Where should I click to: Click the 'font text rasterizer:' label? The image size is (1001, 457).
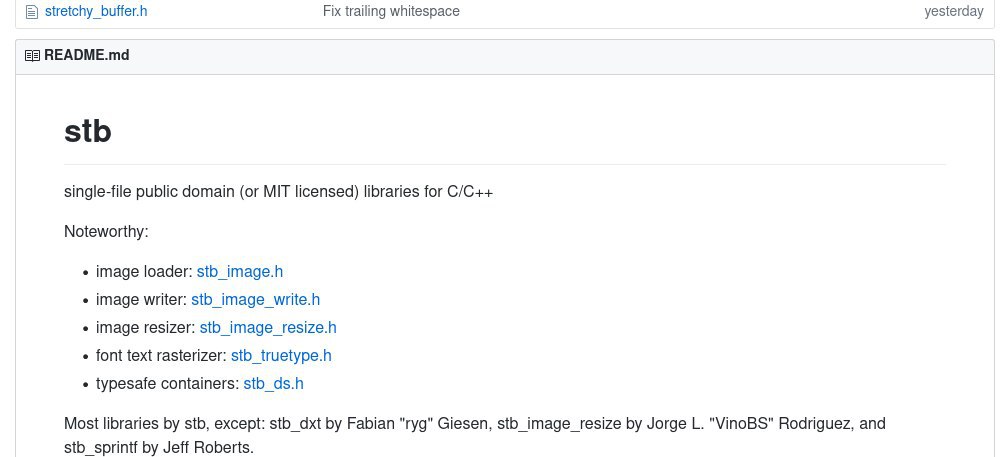162,356
